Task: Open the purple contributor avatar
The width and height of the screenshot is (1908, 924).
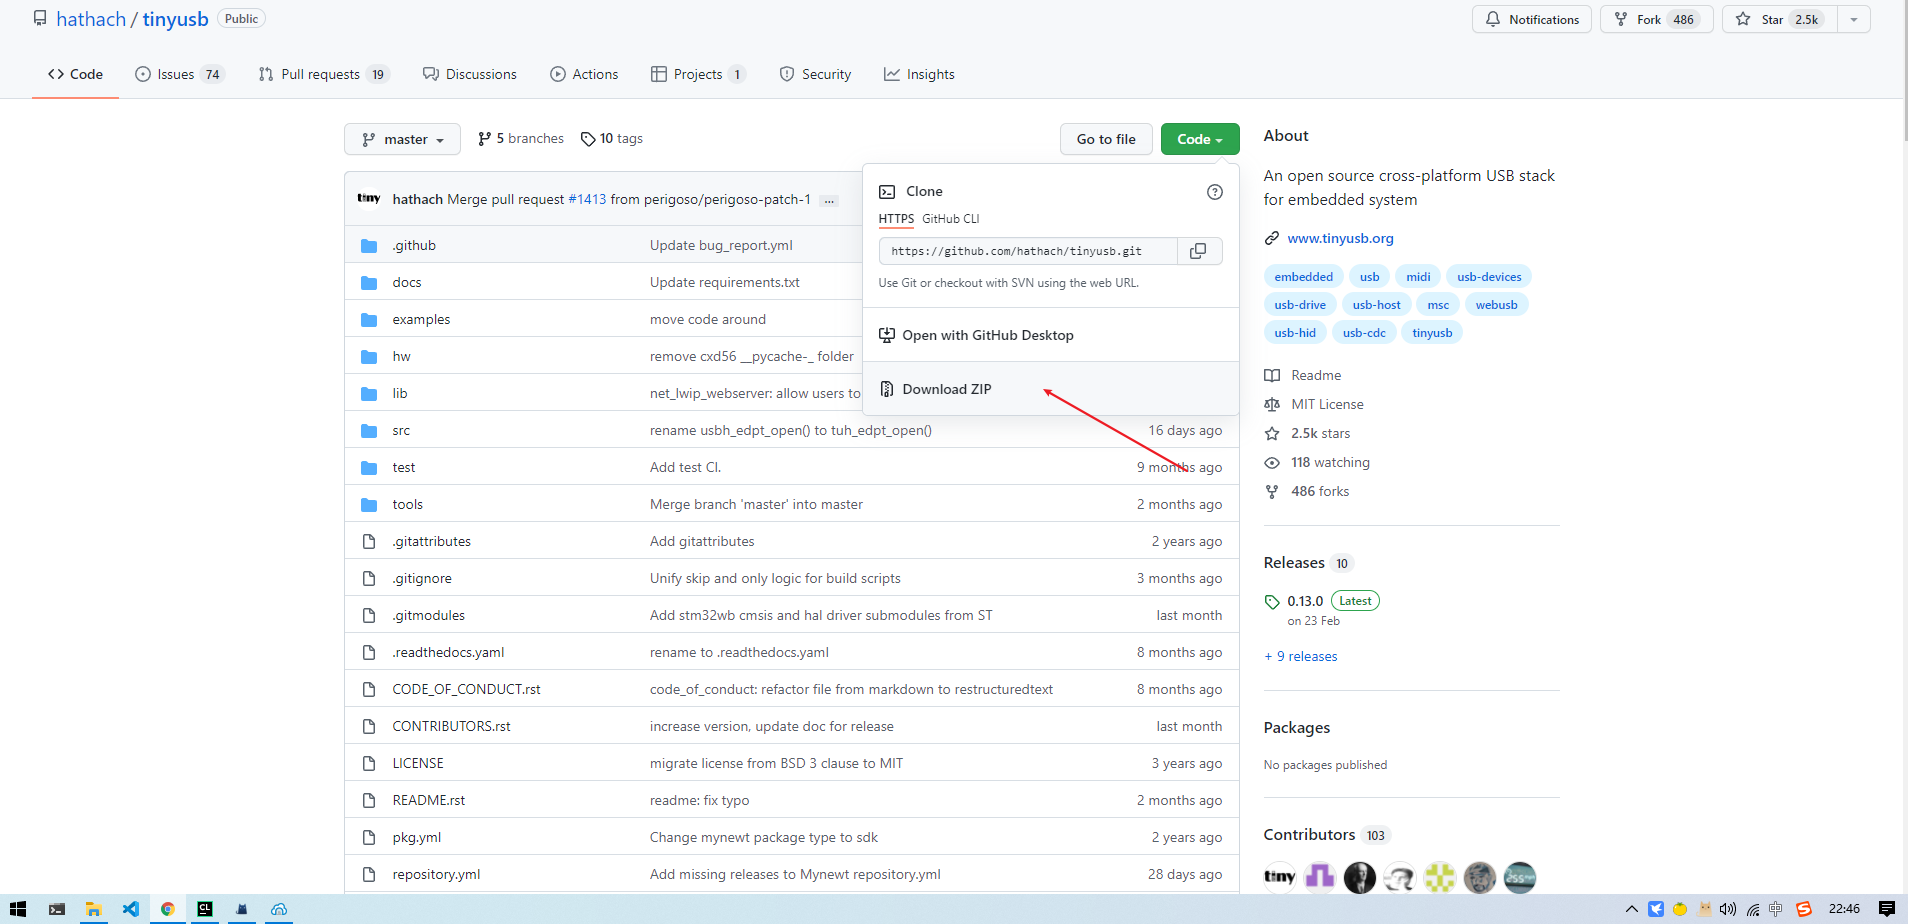Action: 1319,877
